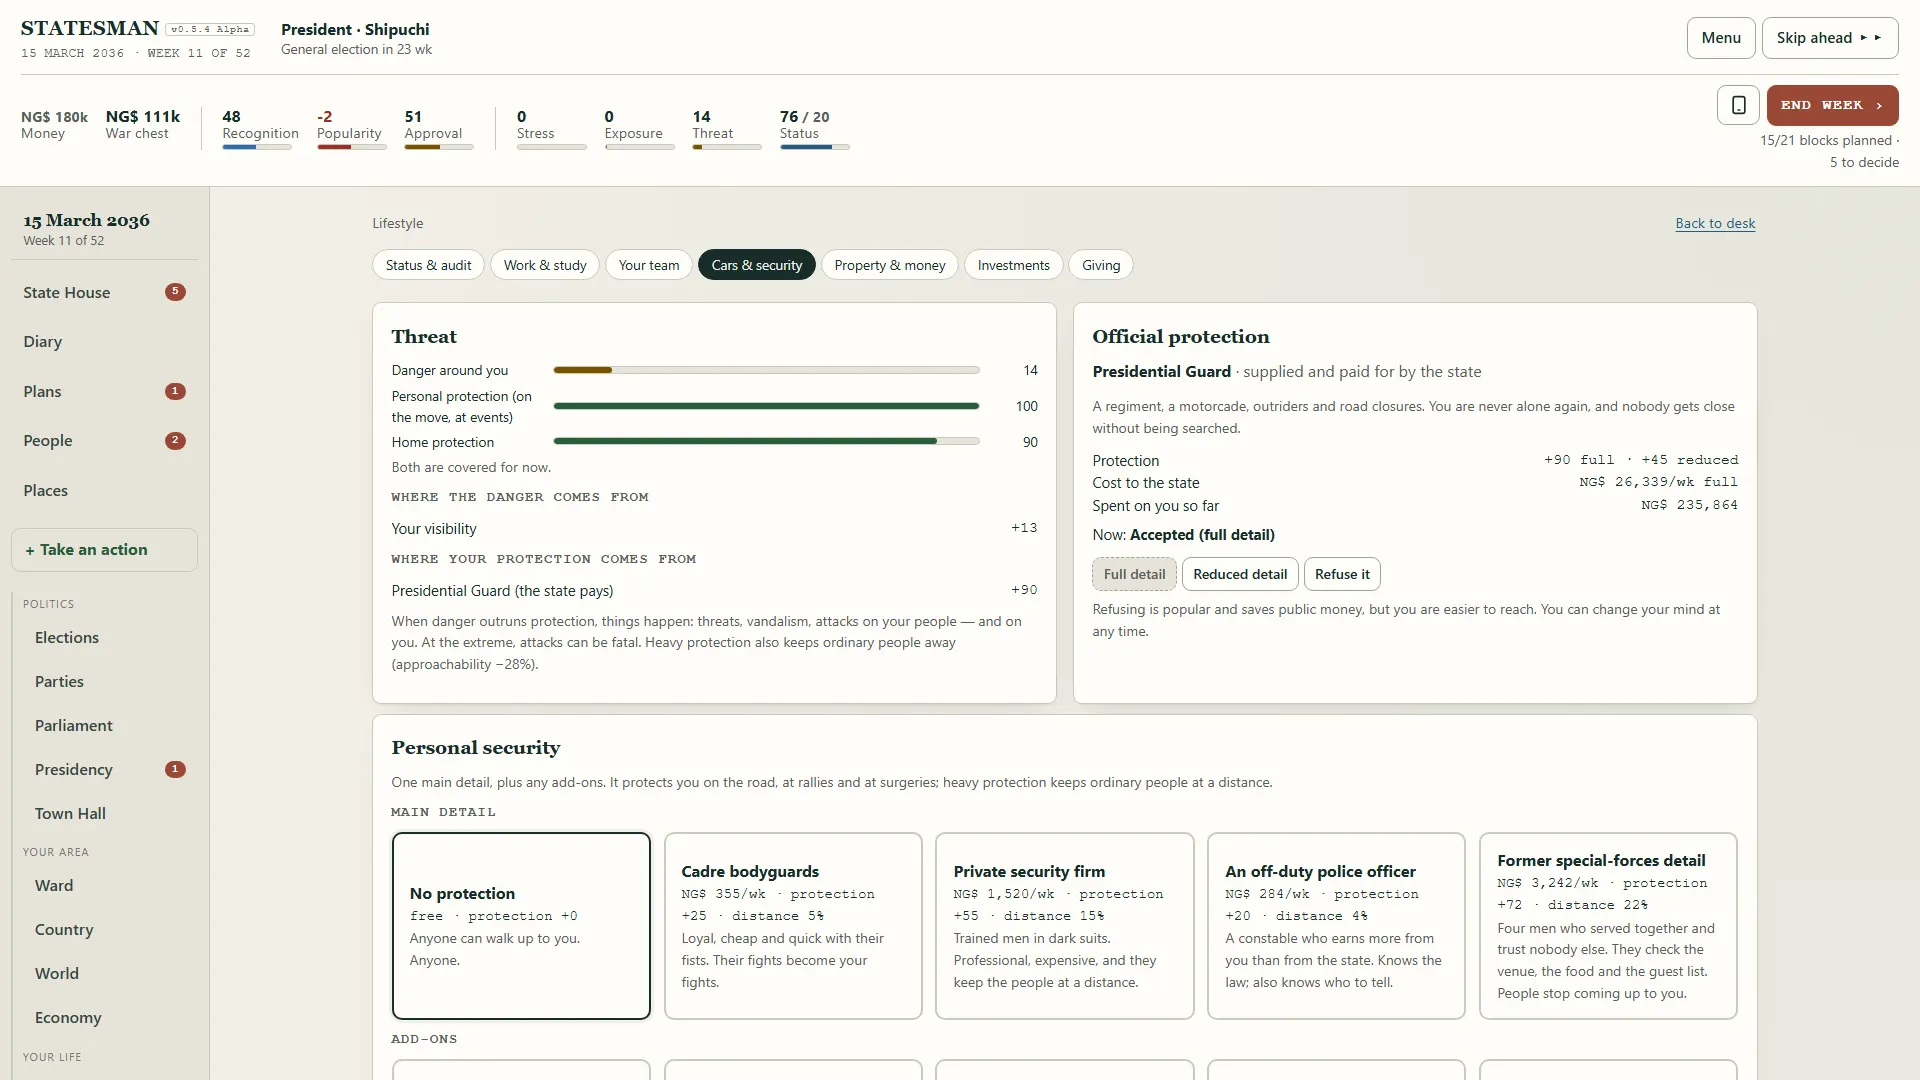Click the Presidency notification badge
1920x1080 pixels.
[x=175, y=769]
